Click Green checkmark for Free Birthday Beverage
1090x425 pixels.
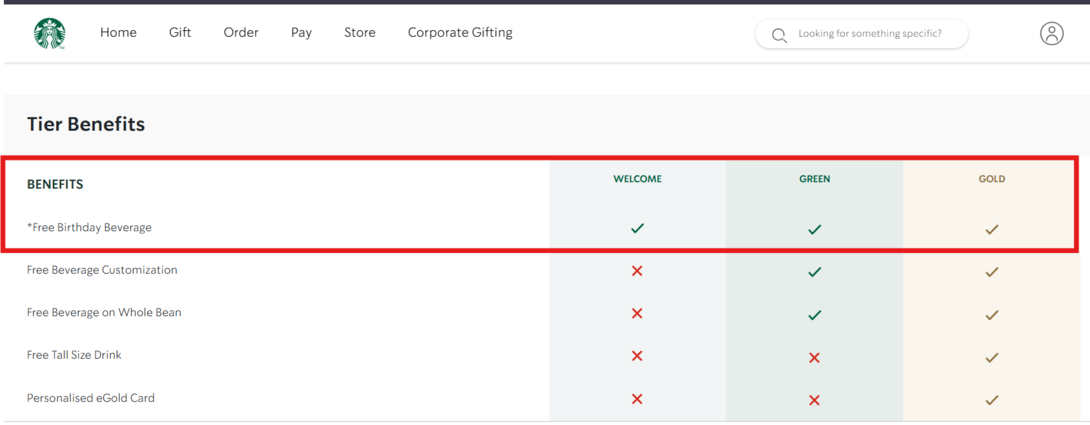[815, 229]
